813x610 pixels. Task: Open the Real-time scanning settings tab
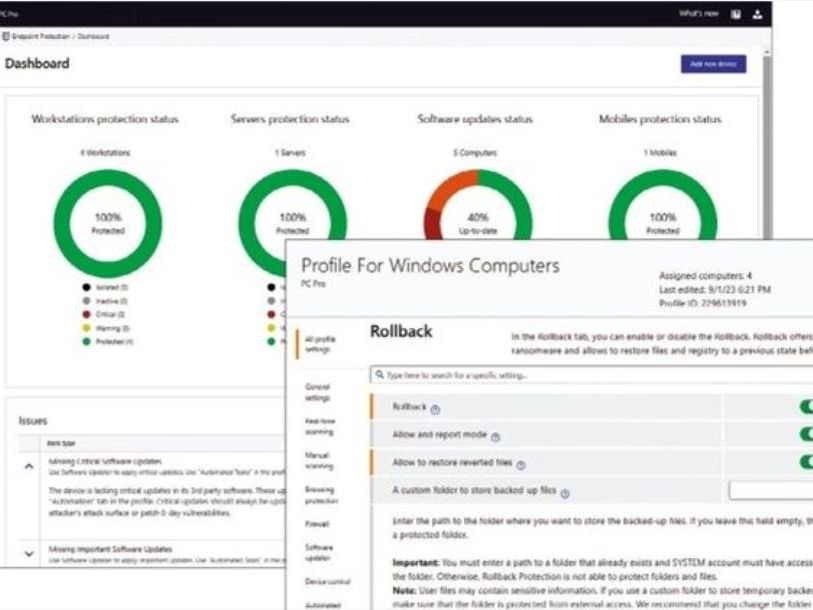click(320, 426)
